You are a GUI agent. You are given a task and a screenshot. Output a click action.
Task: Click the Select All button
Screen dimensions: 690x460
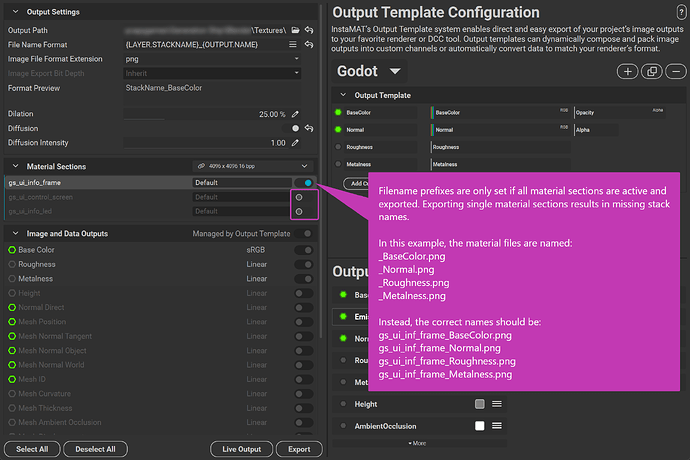[32, 449]
